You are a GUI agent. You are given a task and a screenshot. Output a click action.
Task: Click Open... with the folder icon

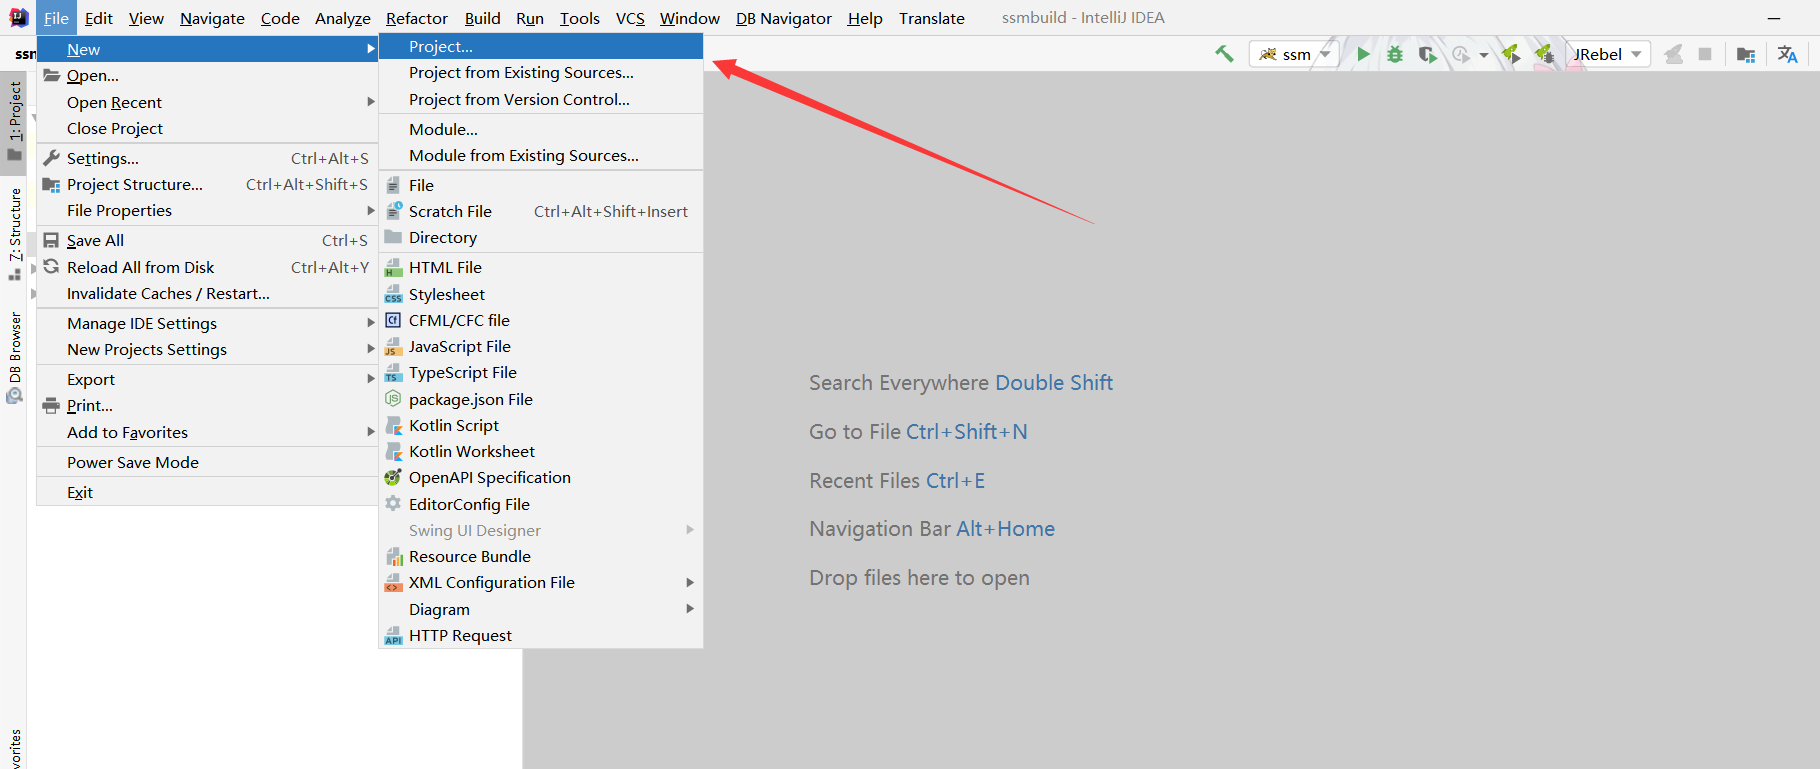207,75
